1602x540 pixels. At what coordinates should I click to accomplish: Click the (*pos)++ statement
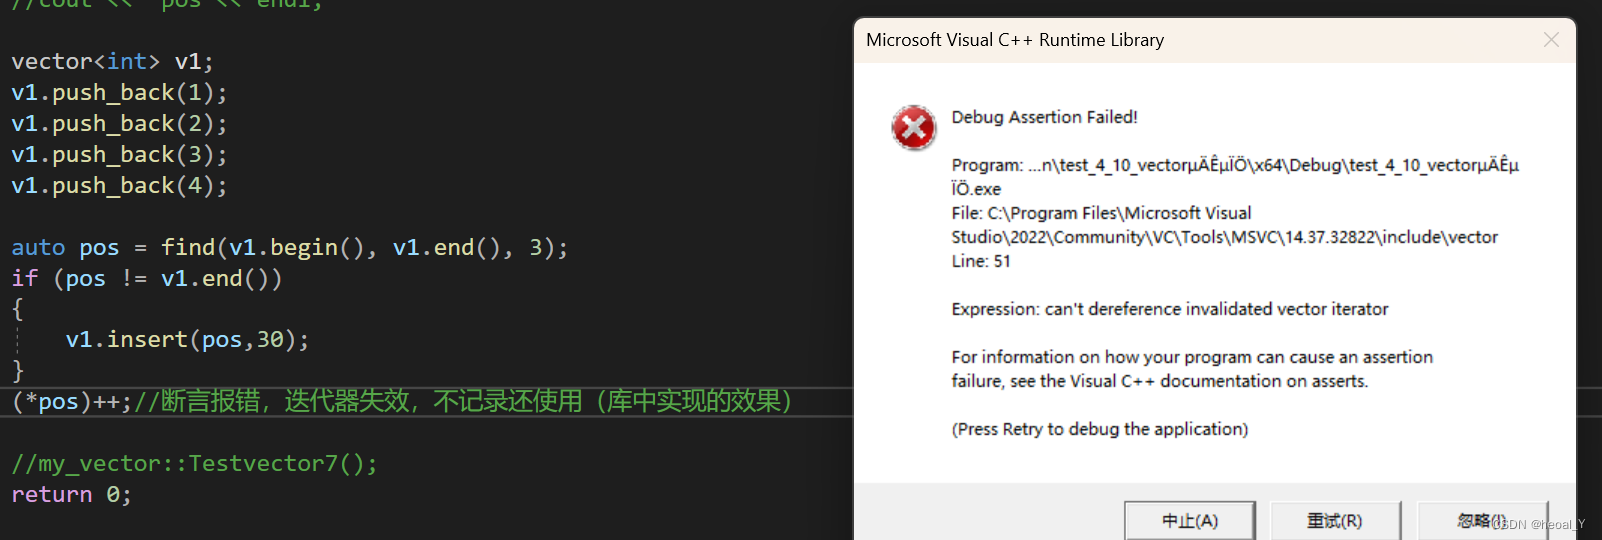coord(71,402)
